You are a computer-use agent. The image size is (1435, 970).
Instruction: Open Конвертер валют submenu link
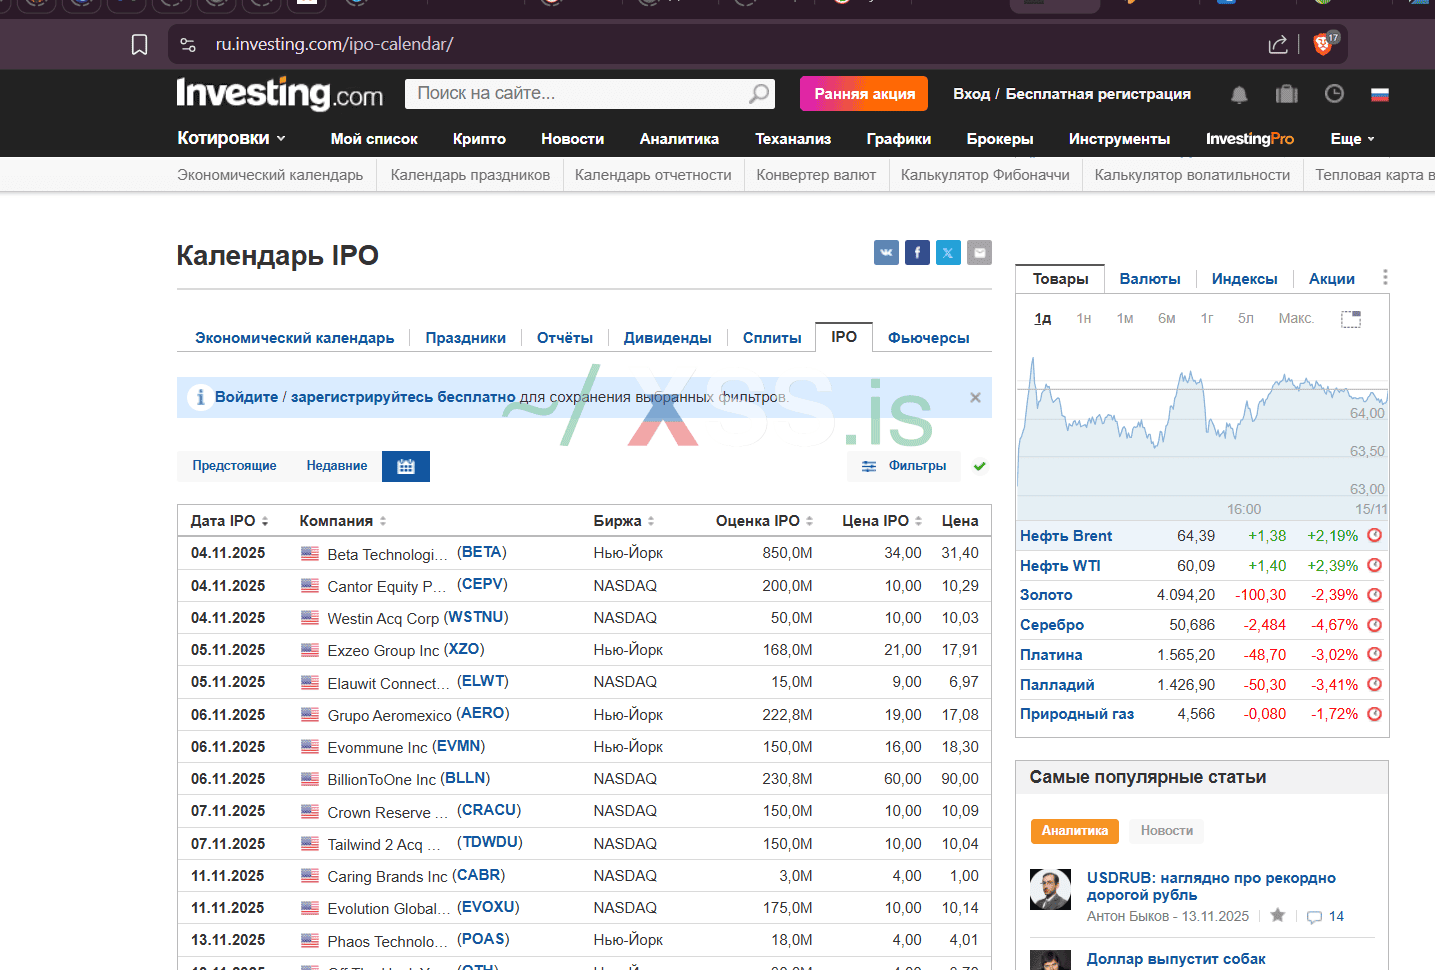pos(816,175)
